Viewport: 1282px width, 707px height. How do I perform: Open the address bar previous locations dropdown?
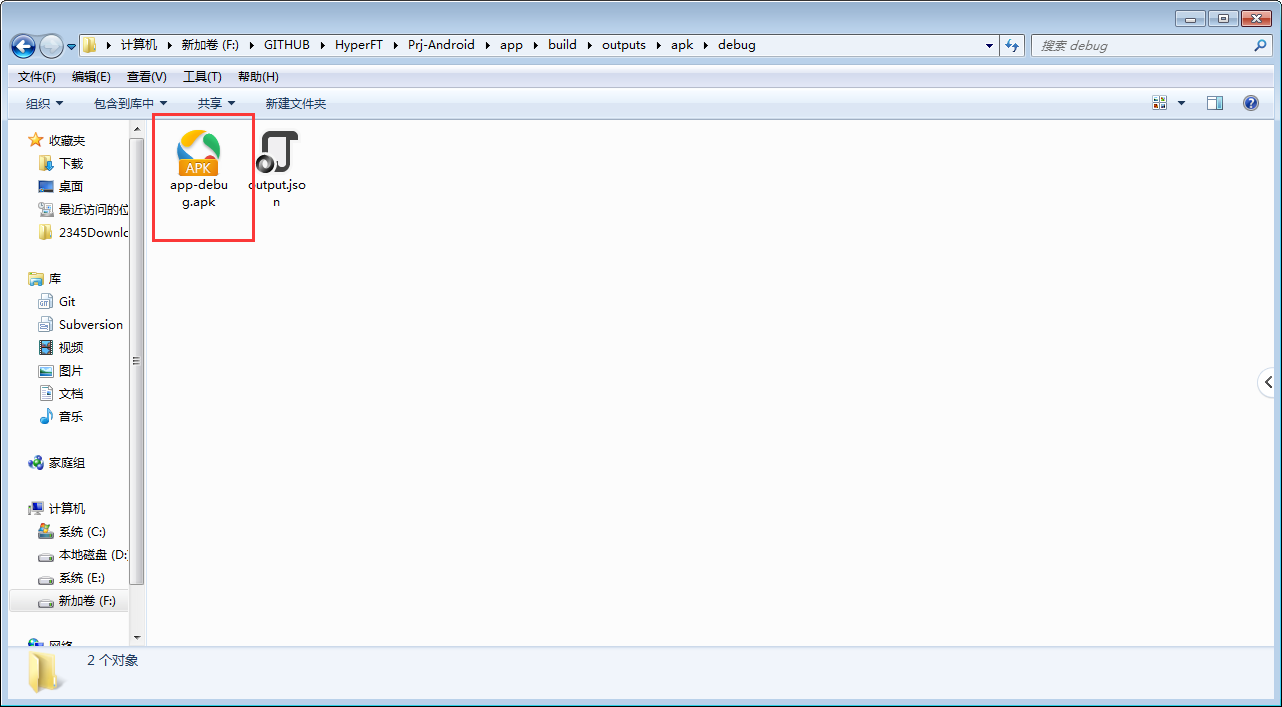(989, 45)
